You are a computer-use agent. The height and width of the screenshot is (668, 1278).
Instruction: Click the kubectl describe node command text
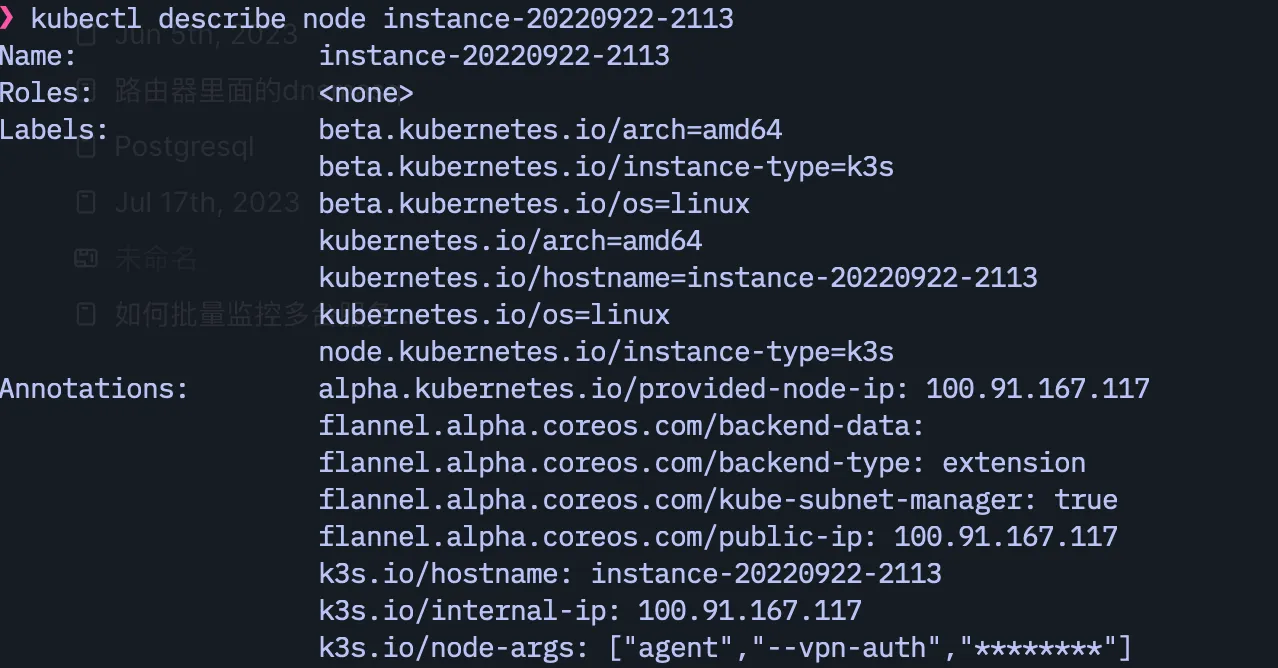382,18
